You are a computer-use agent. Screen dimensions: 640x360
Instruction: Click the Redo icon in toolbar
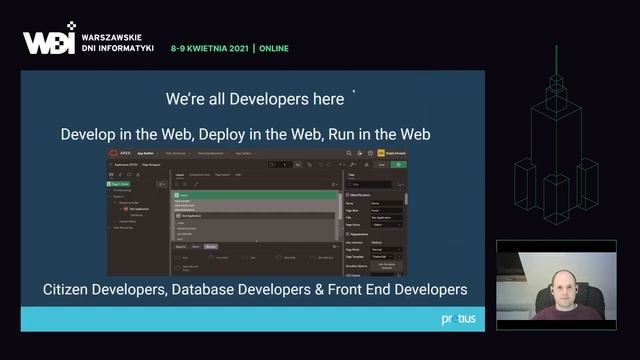(x=329, y=164)
